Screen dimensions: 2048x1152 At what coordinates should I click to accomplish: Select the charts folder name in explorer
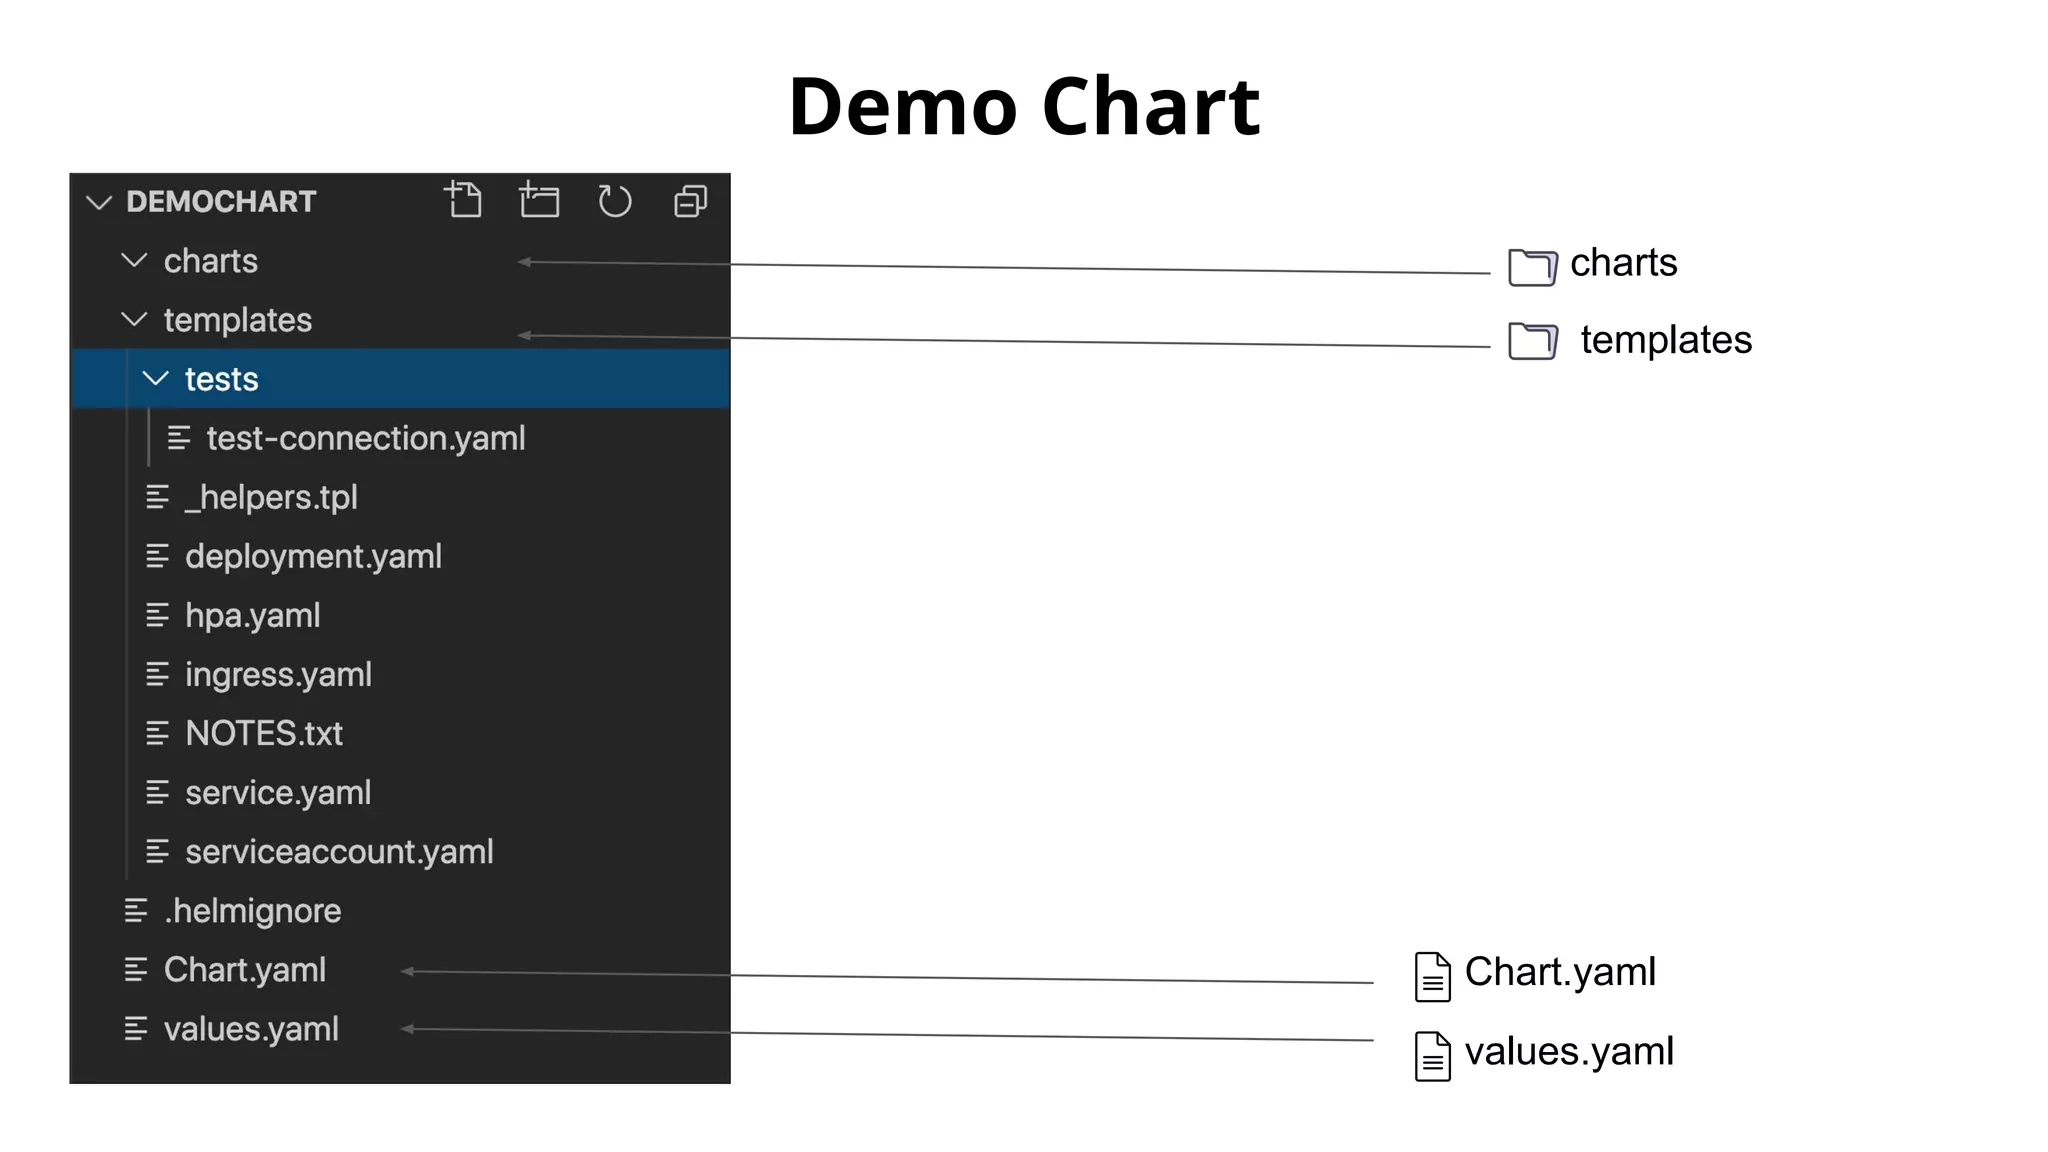click(x=211, y=261)
